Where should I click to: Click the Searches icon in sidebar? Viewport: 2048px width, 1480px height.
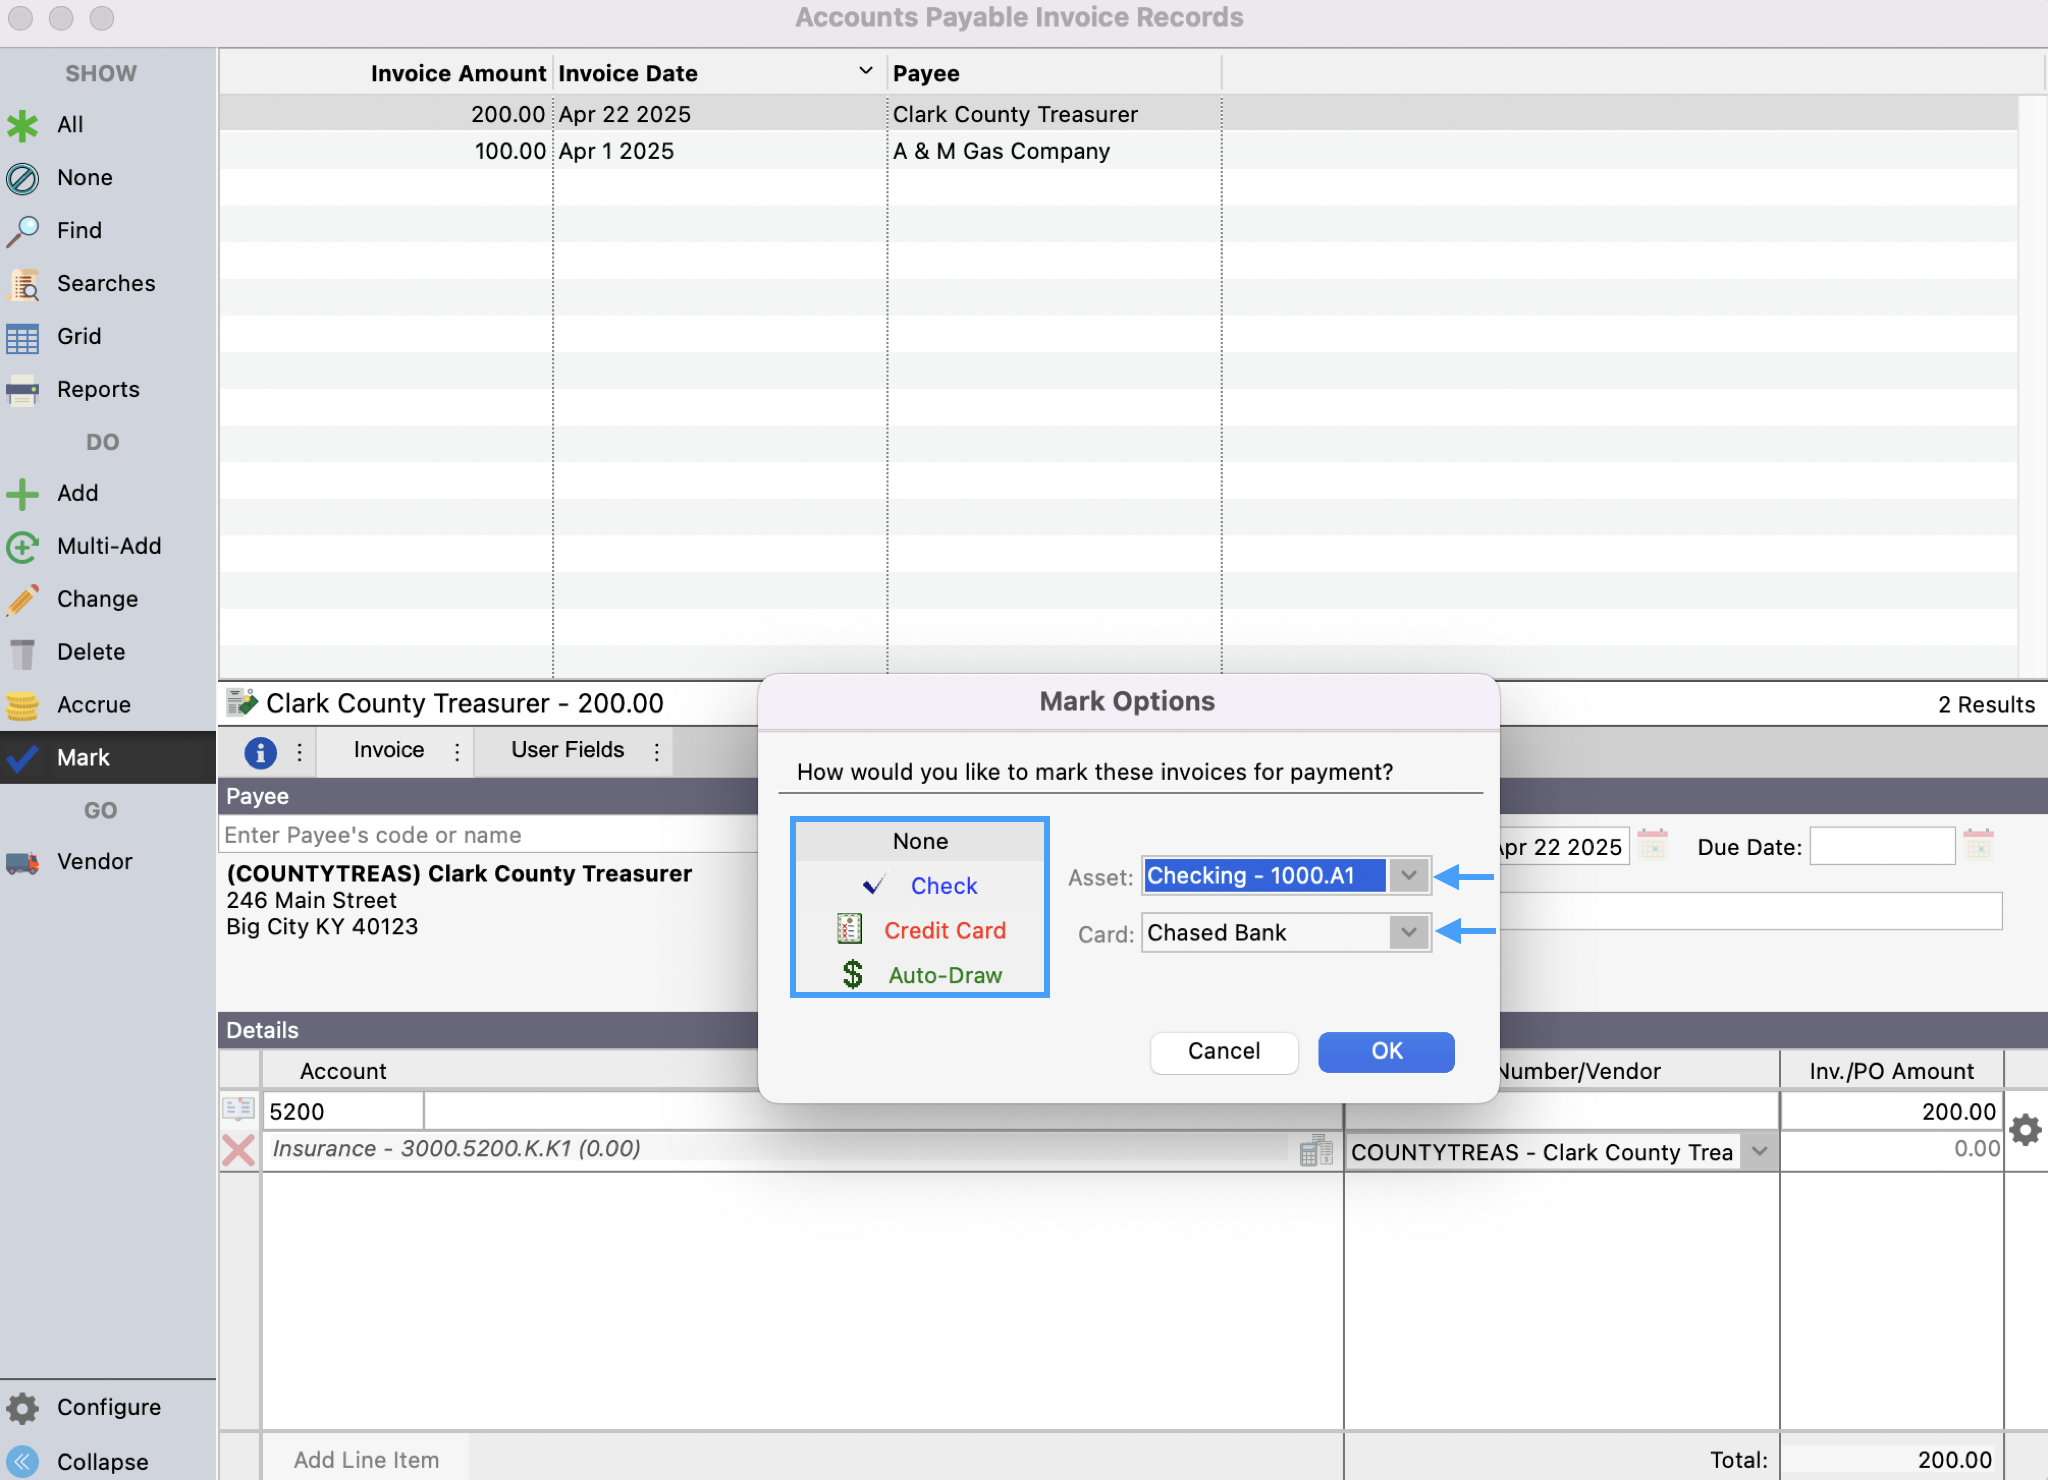(23, 285)
